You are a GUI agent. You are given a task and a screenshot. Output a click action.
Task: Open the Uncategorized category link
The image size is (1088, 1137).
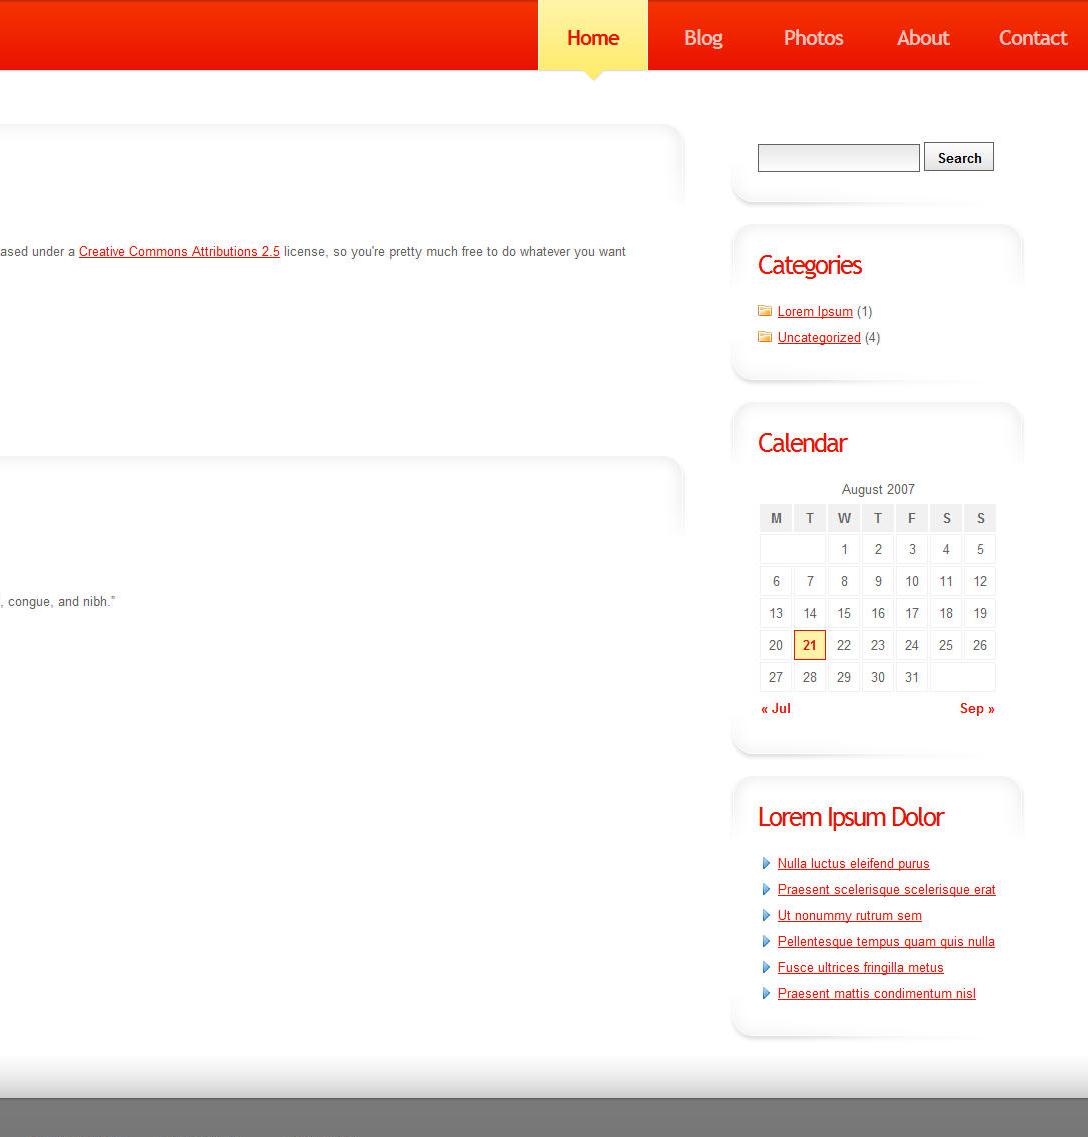point(819,338)
